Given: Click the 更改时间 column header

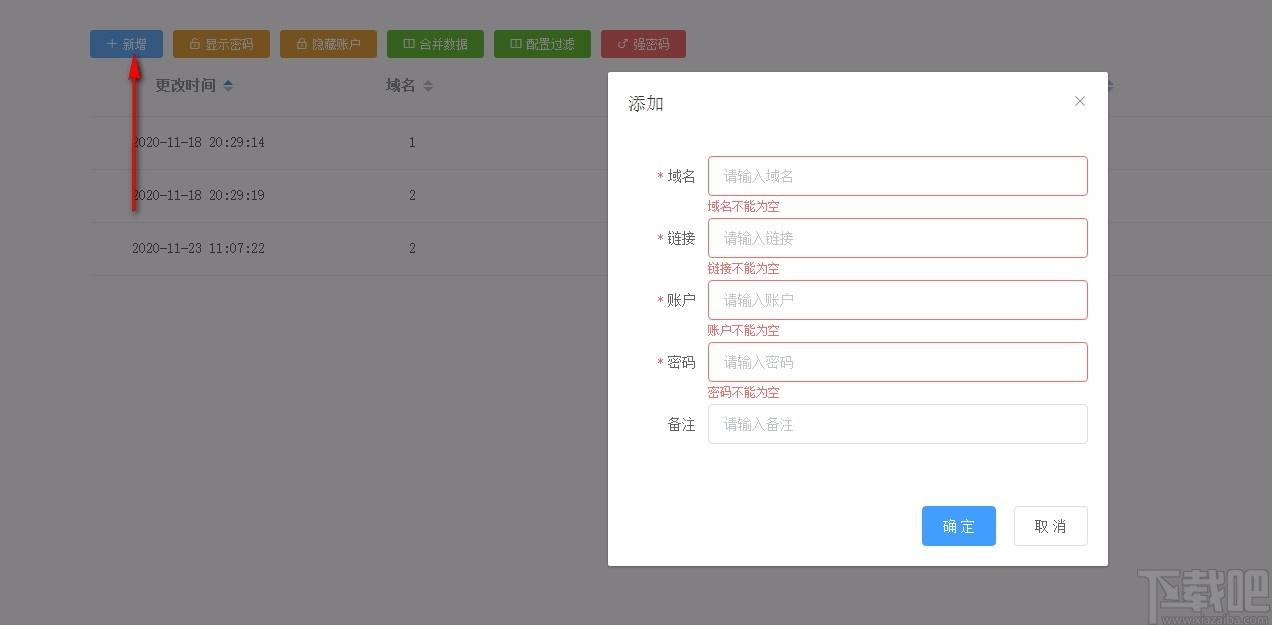Looking at the screenshot, I should pos(185,86).
